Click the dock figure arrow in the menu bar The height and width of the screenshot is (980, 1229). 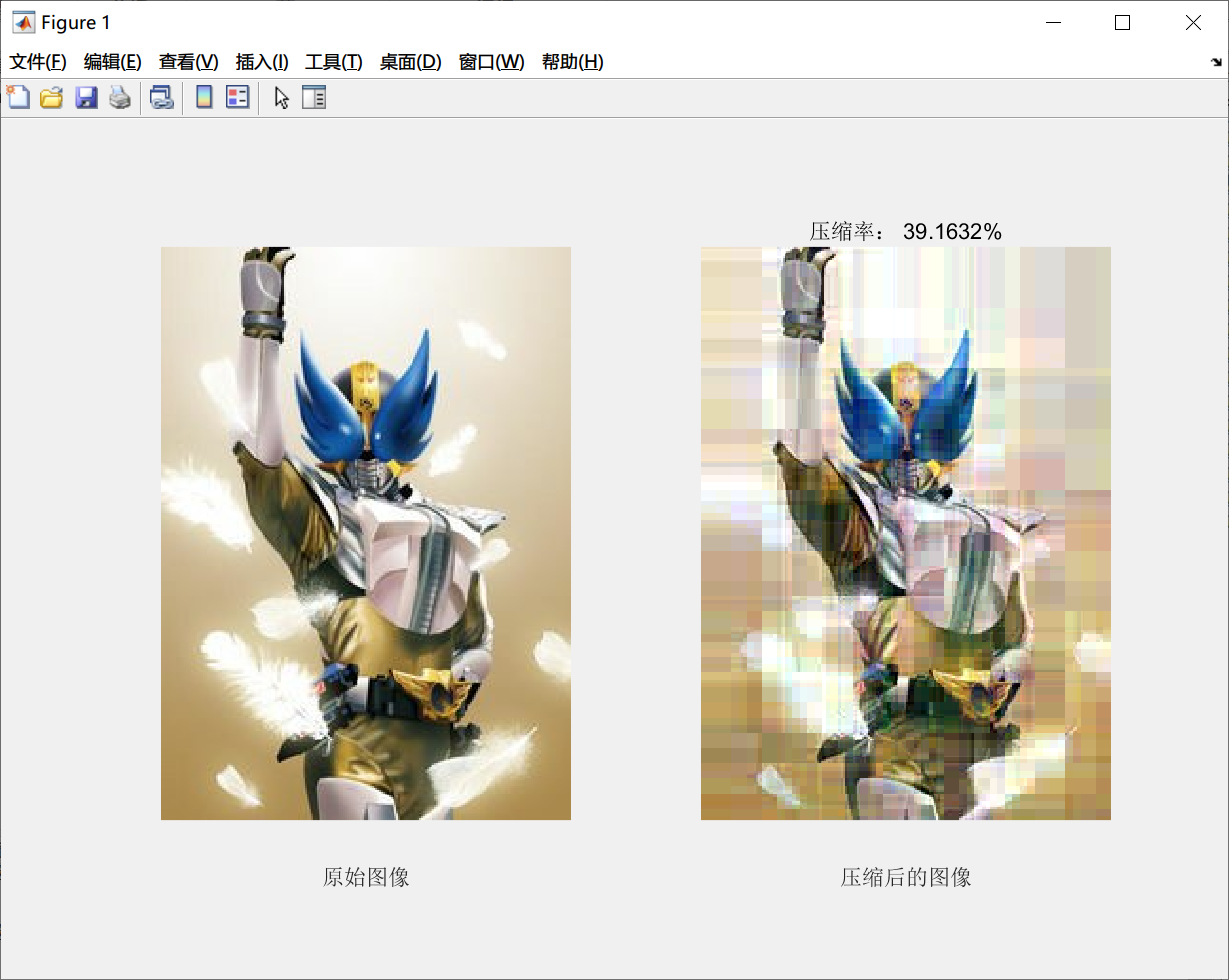(1215, 62)
